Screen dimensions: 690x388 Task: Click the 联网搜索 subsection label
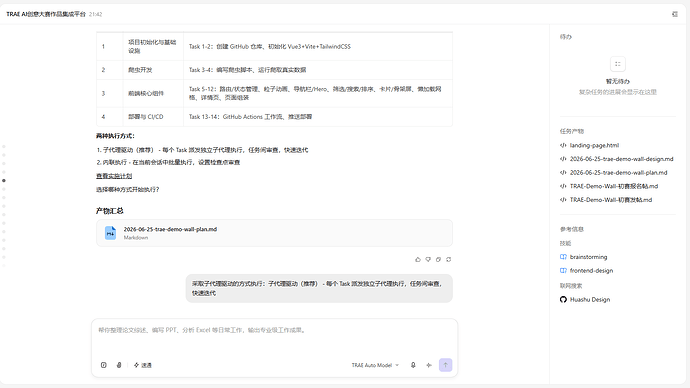click(571, 286)
